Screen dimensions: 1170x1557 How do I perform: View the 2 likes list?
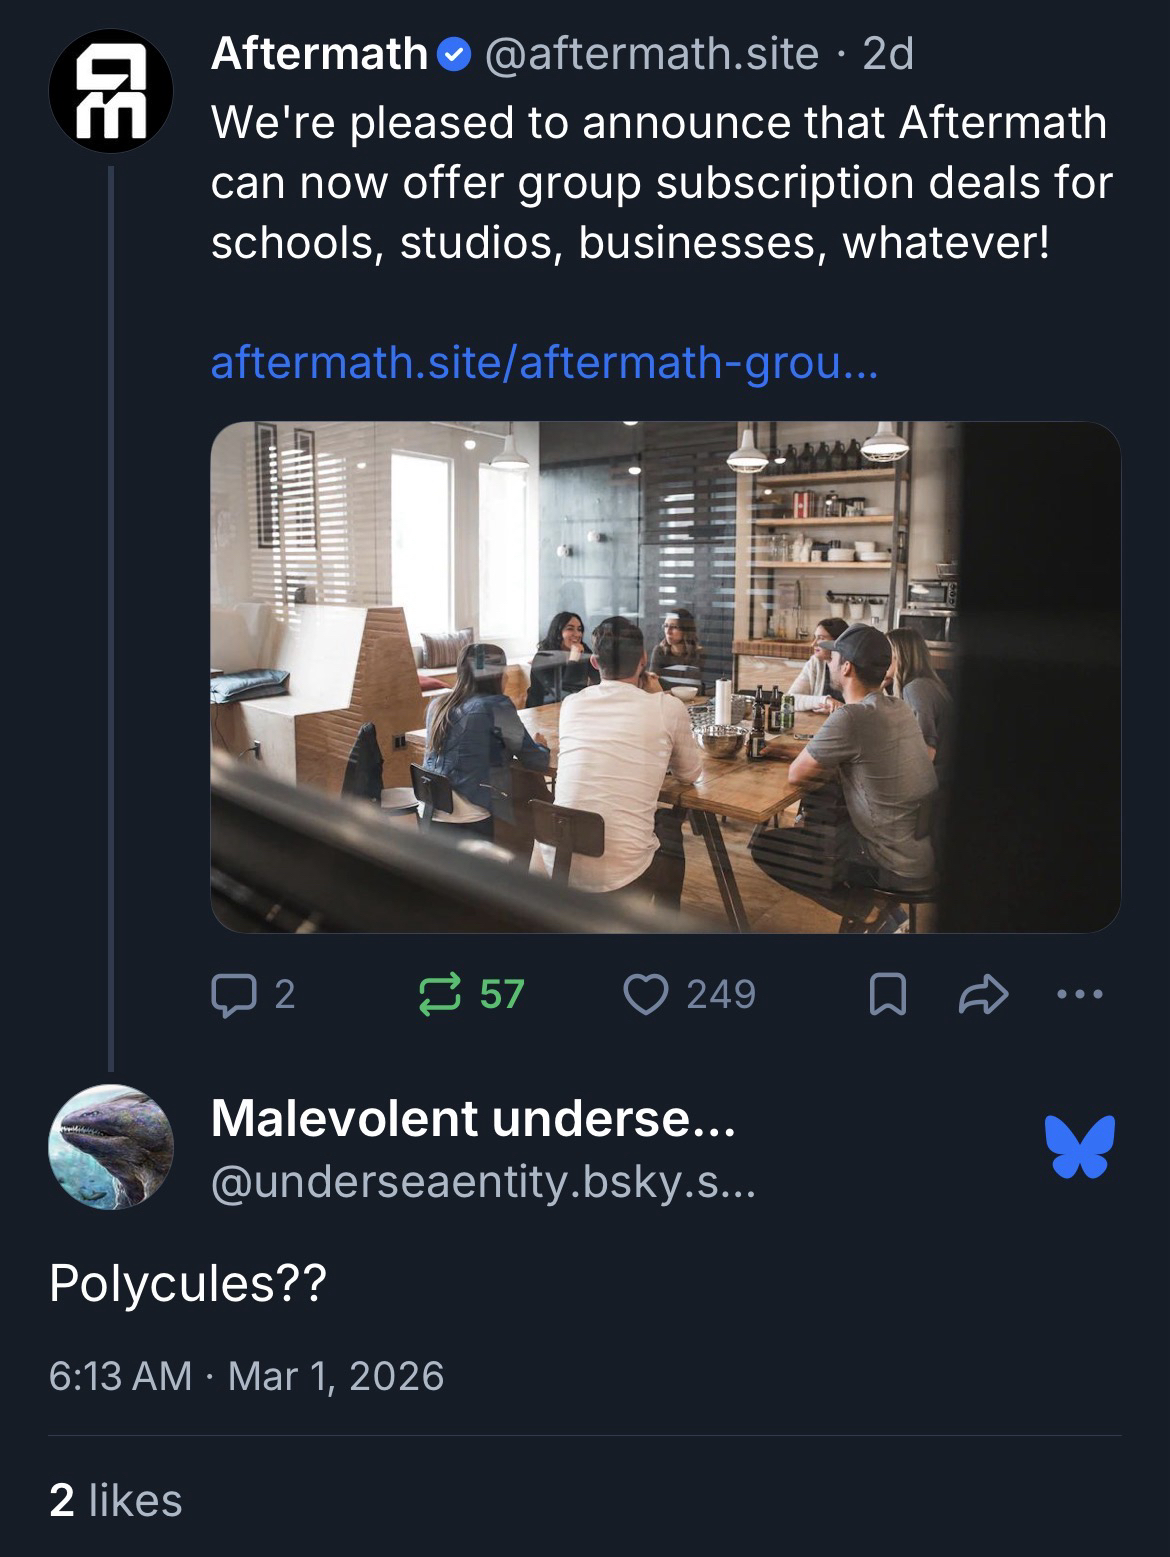[116, 1500]
